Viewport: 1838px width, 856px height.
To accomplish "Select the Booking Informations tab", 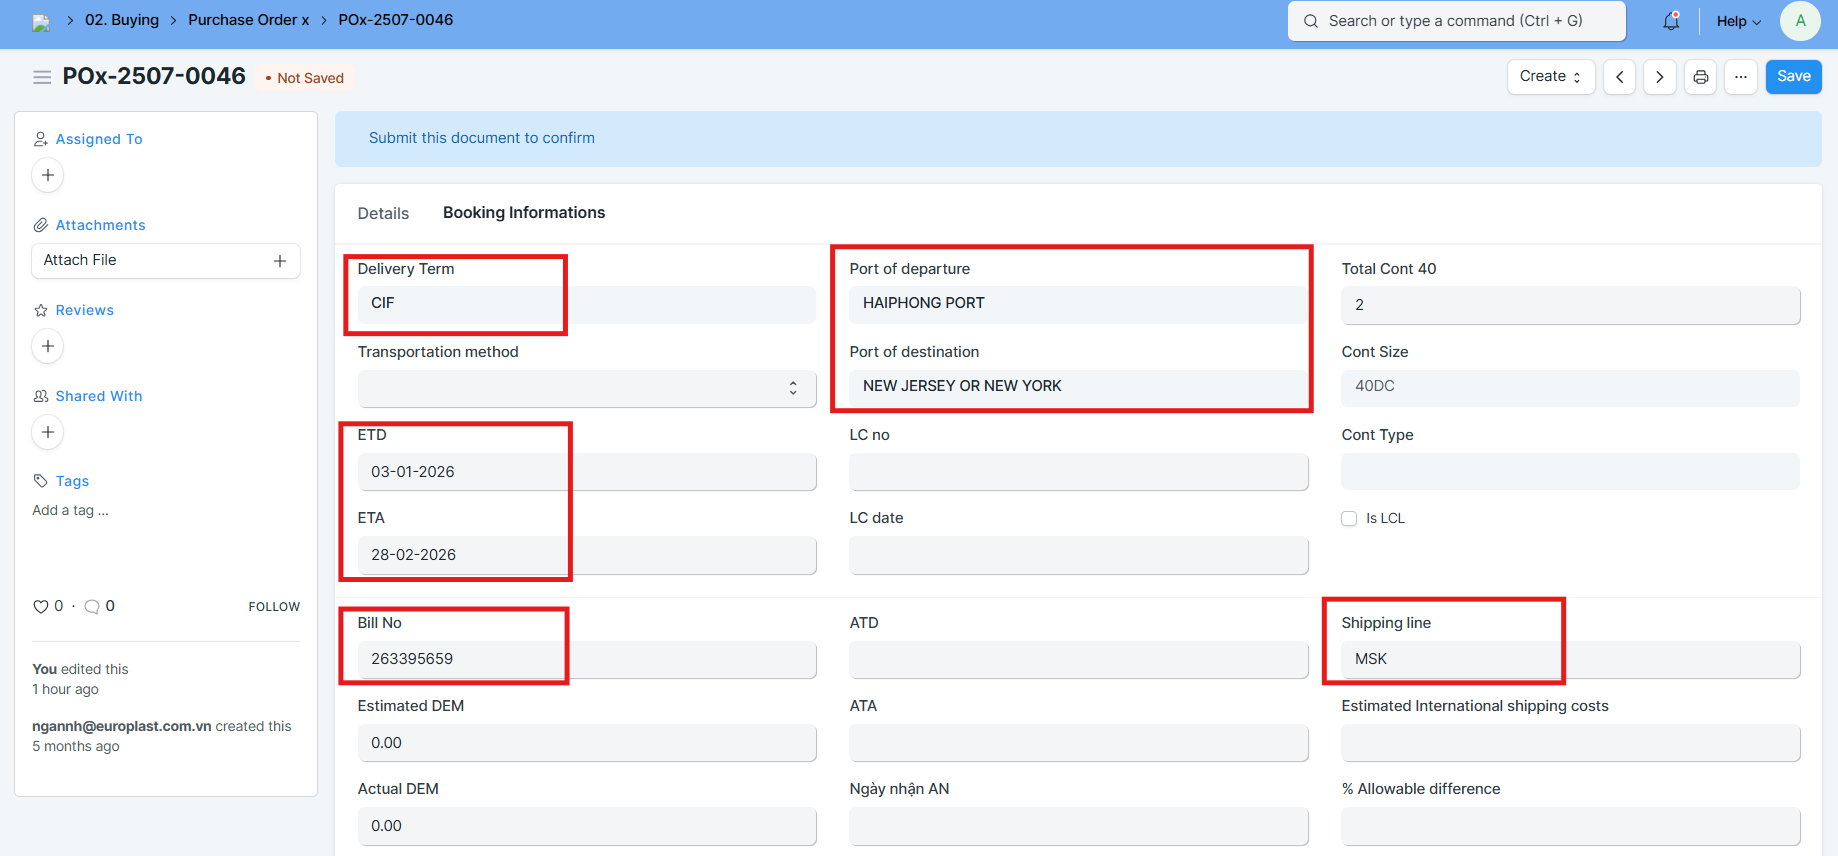I will 524,213.
